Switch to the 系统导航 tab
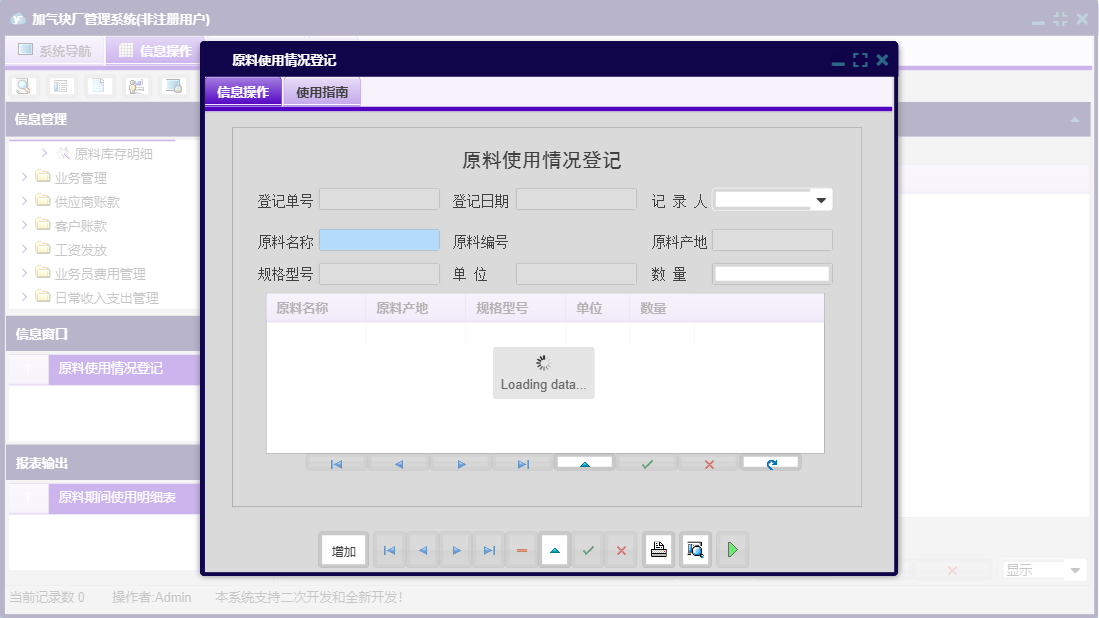This screenshot has height=618, width=1099. point(56,50)
